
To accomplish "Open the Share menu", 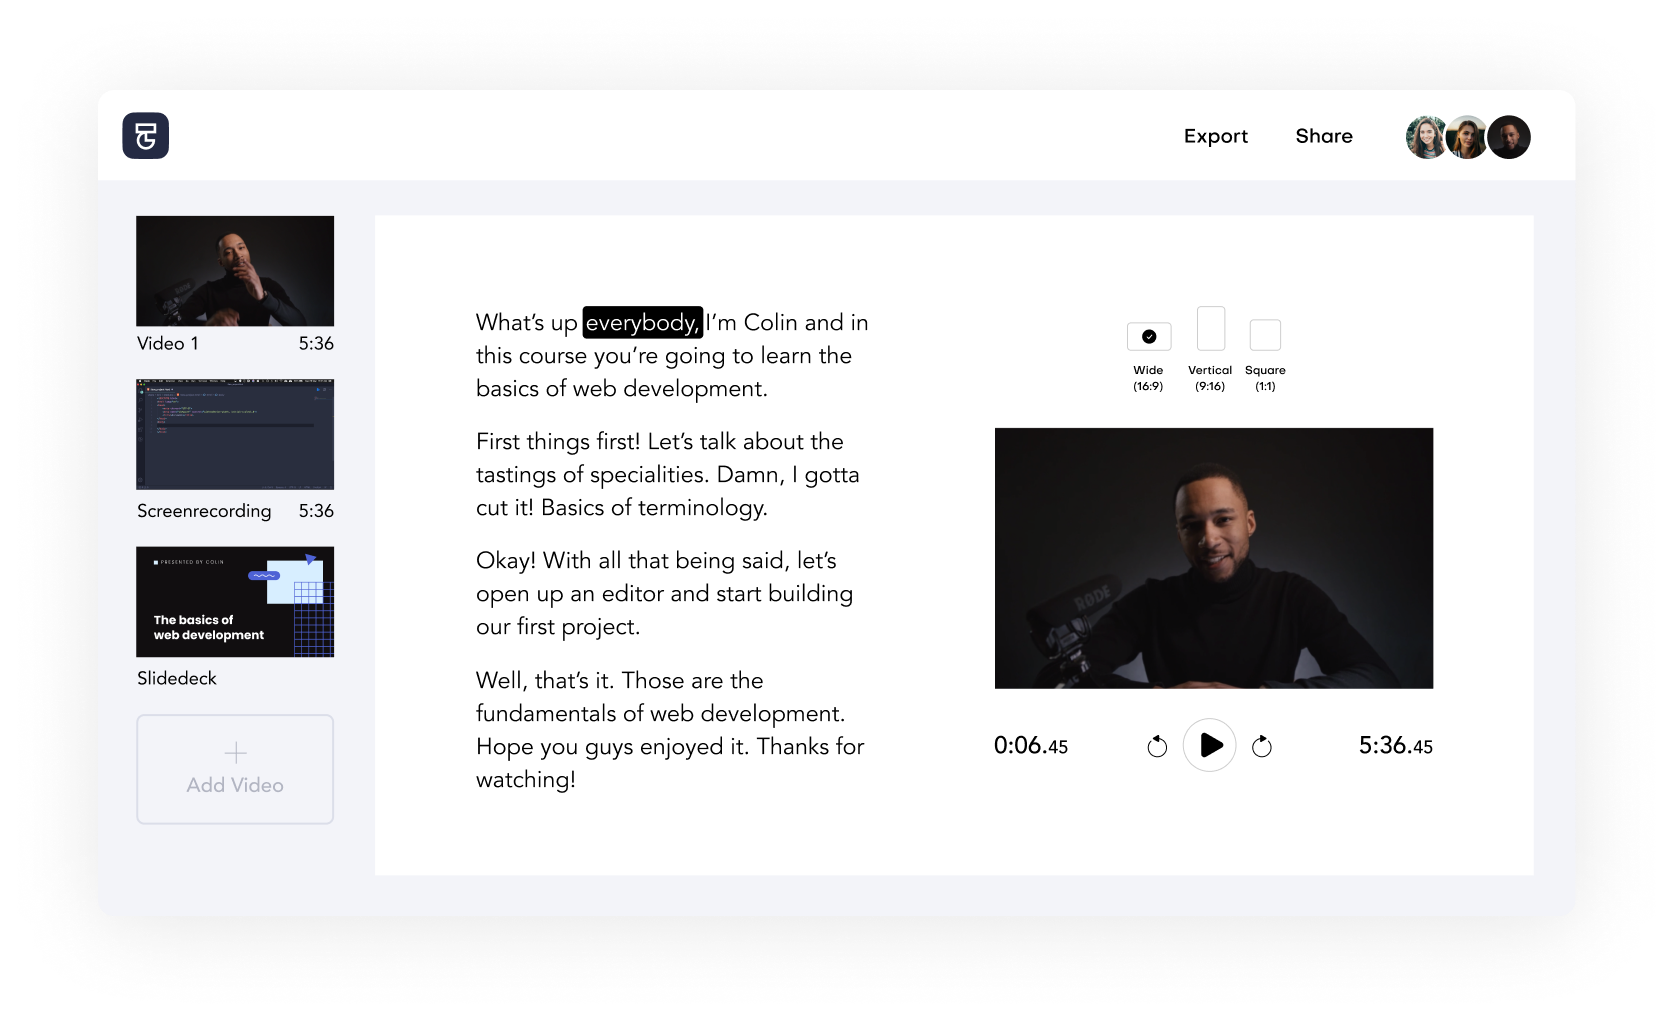I will click(1324, 136).
